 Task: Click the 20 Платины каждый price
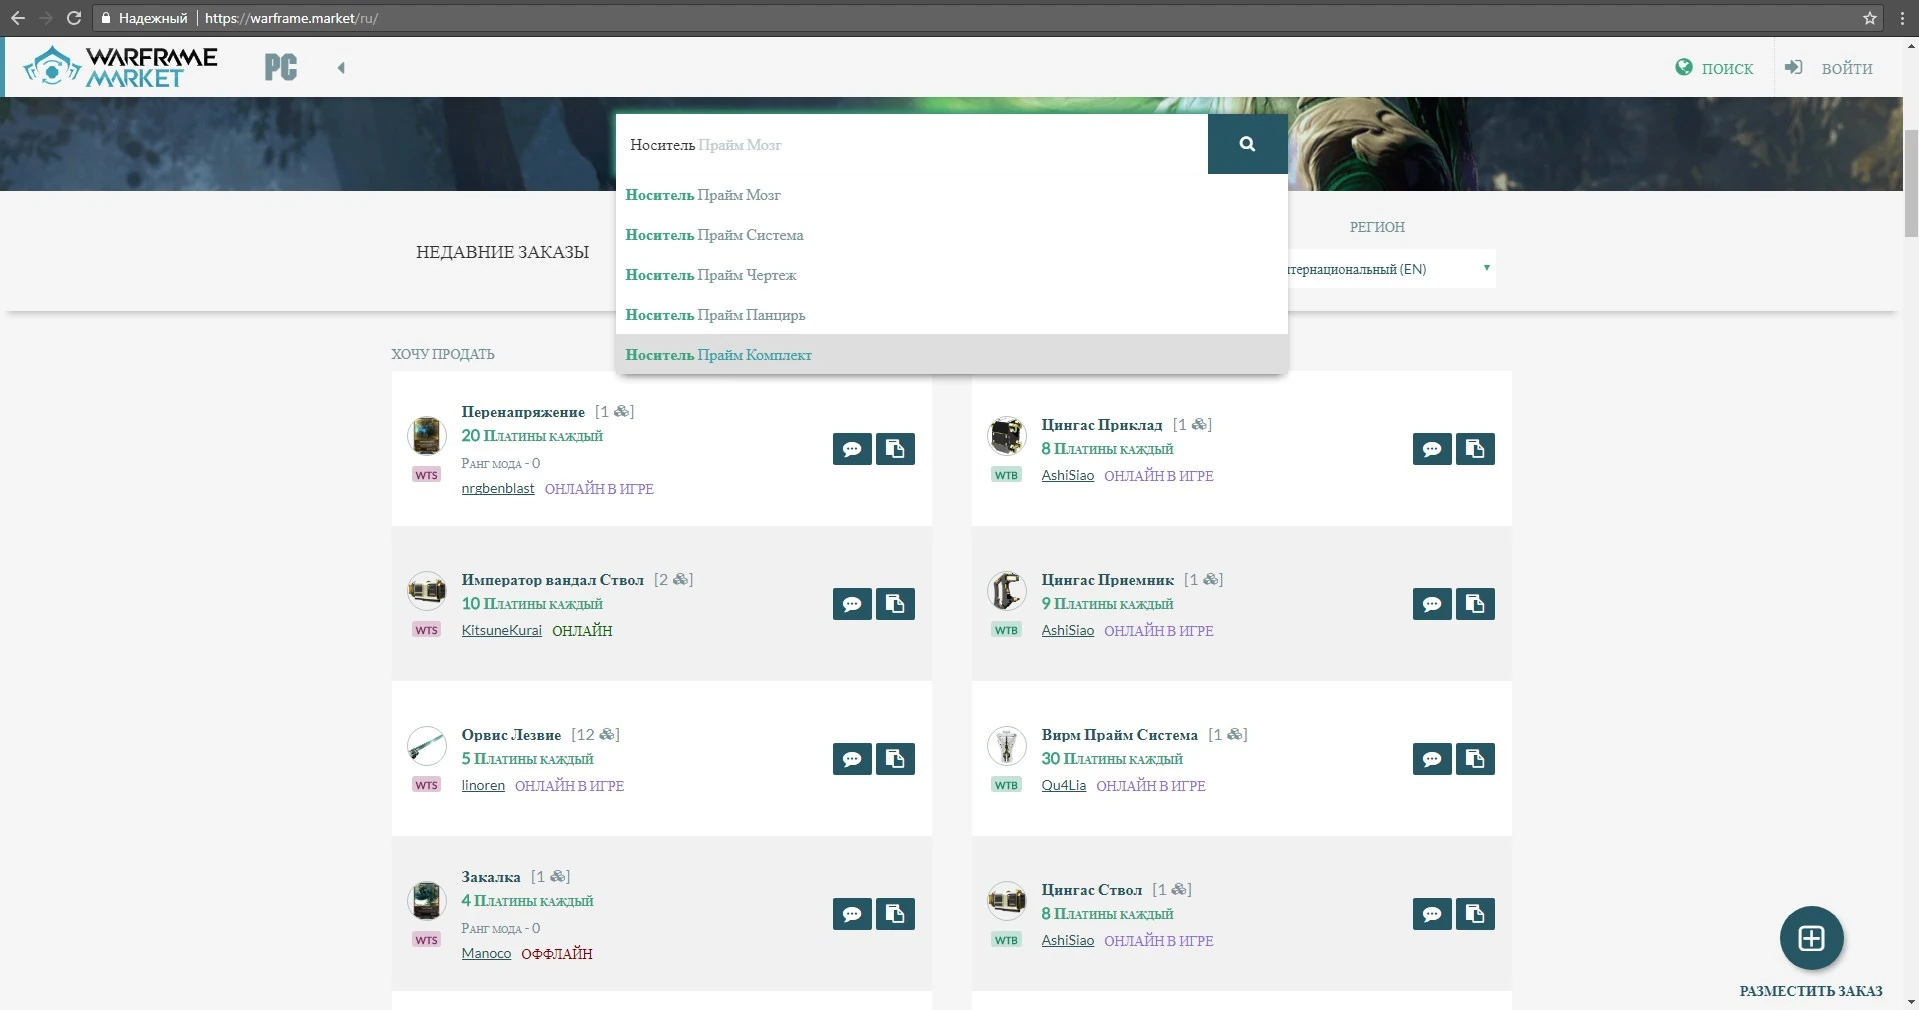point(532,436)
